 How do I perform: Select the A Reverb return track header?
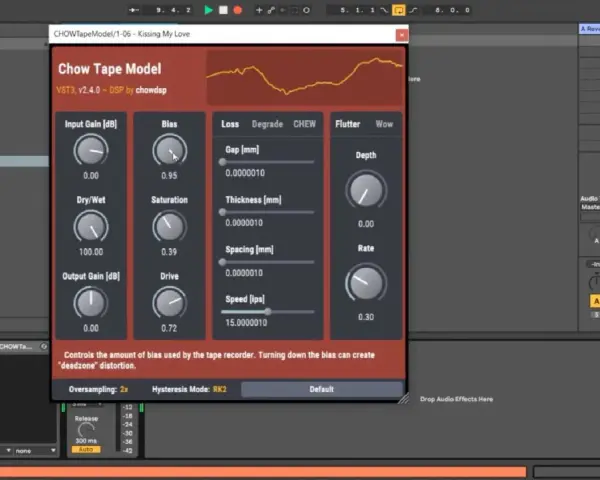pyautogui.click(x=589, y=29)
